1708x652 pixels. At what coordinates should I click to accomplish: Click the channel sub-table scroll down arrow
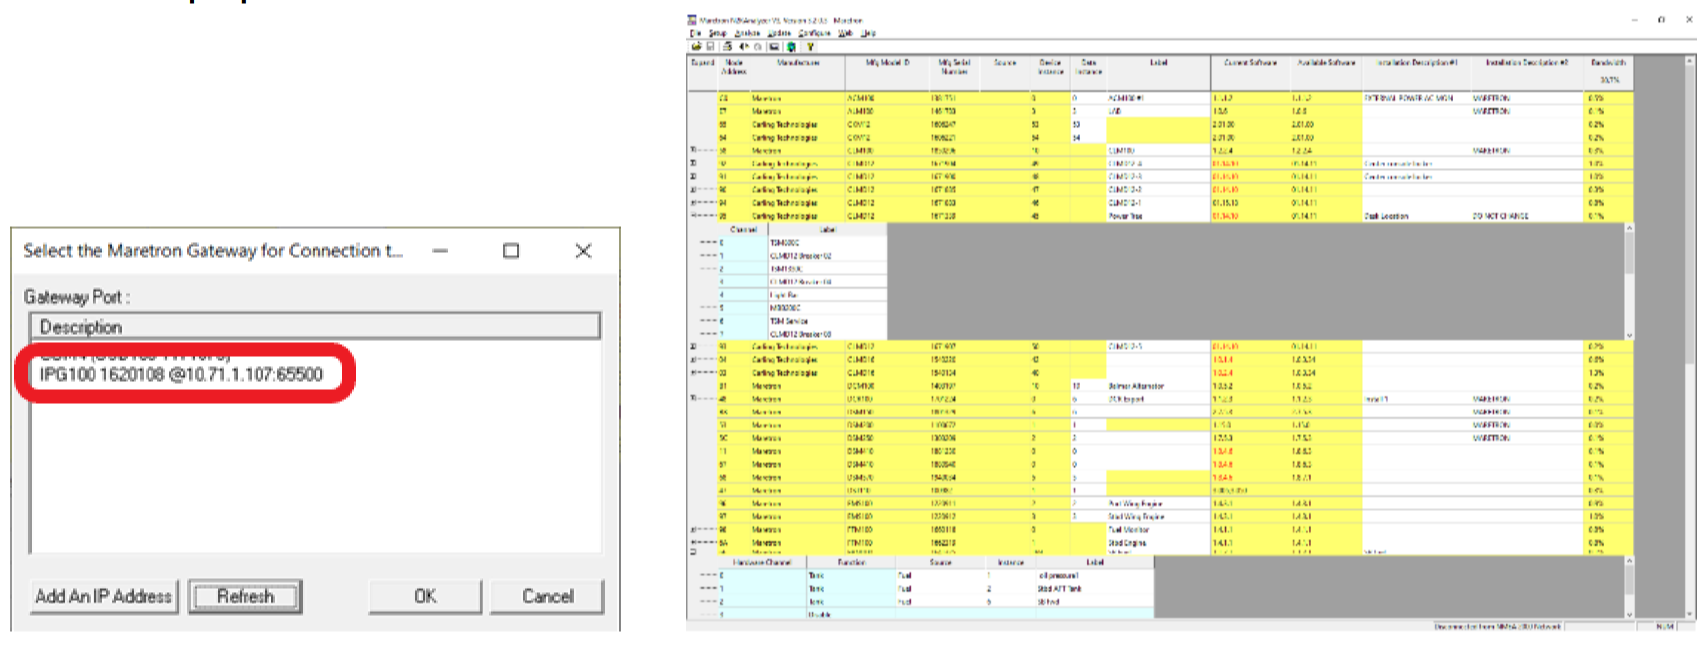1629,335
